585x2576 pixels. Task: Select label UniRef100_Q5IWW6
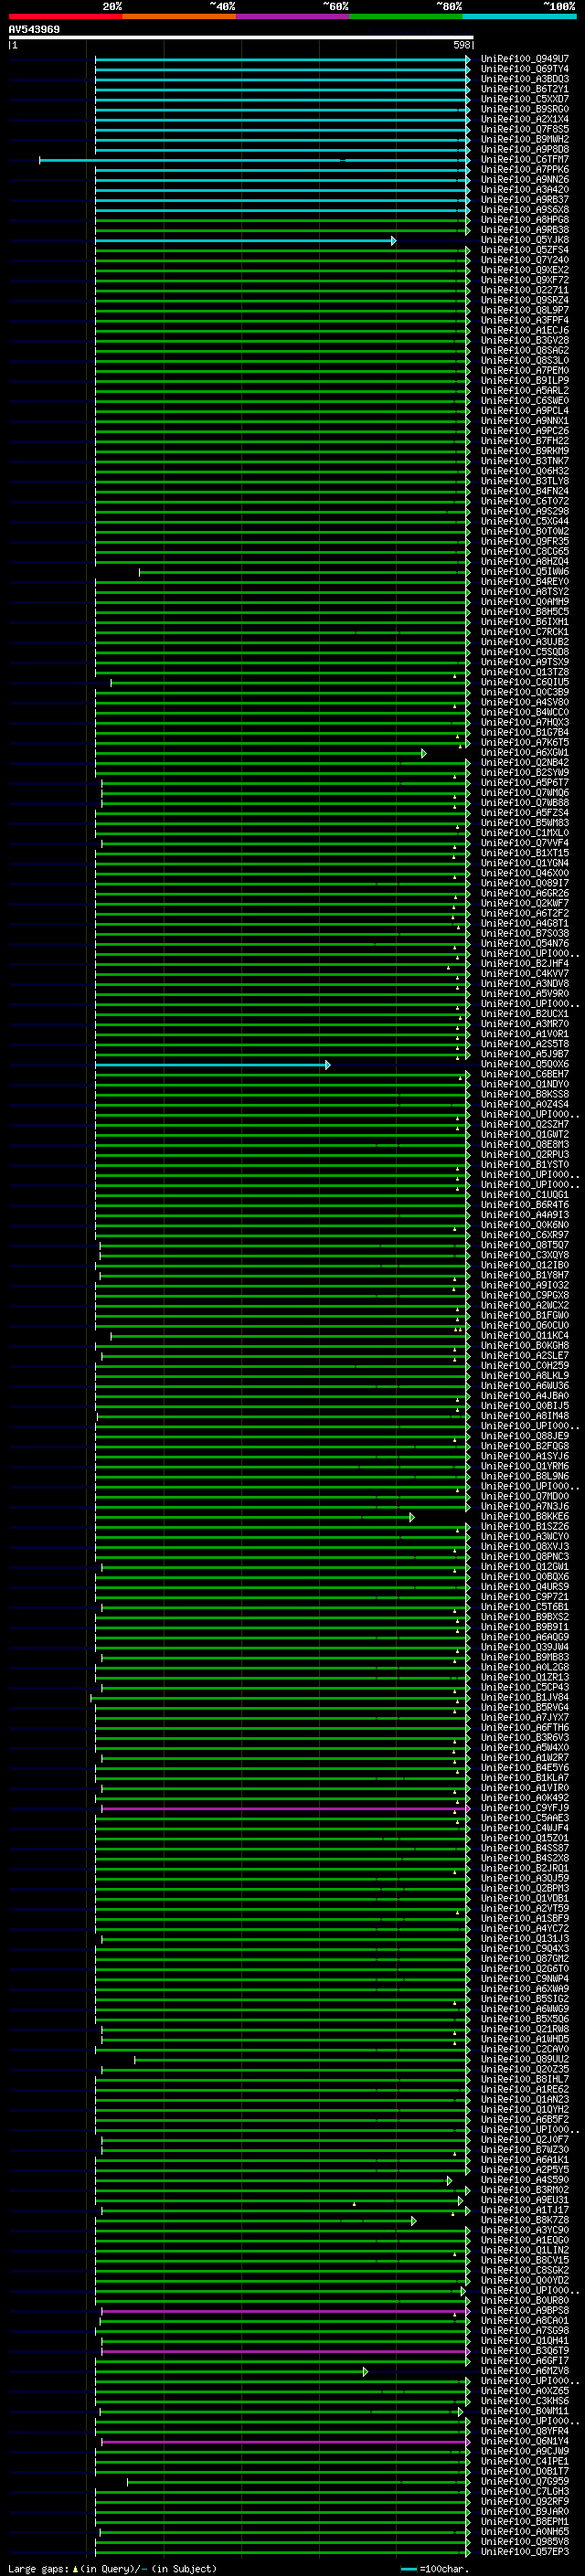pos(524,572)
